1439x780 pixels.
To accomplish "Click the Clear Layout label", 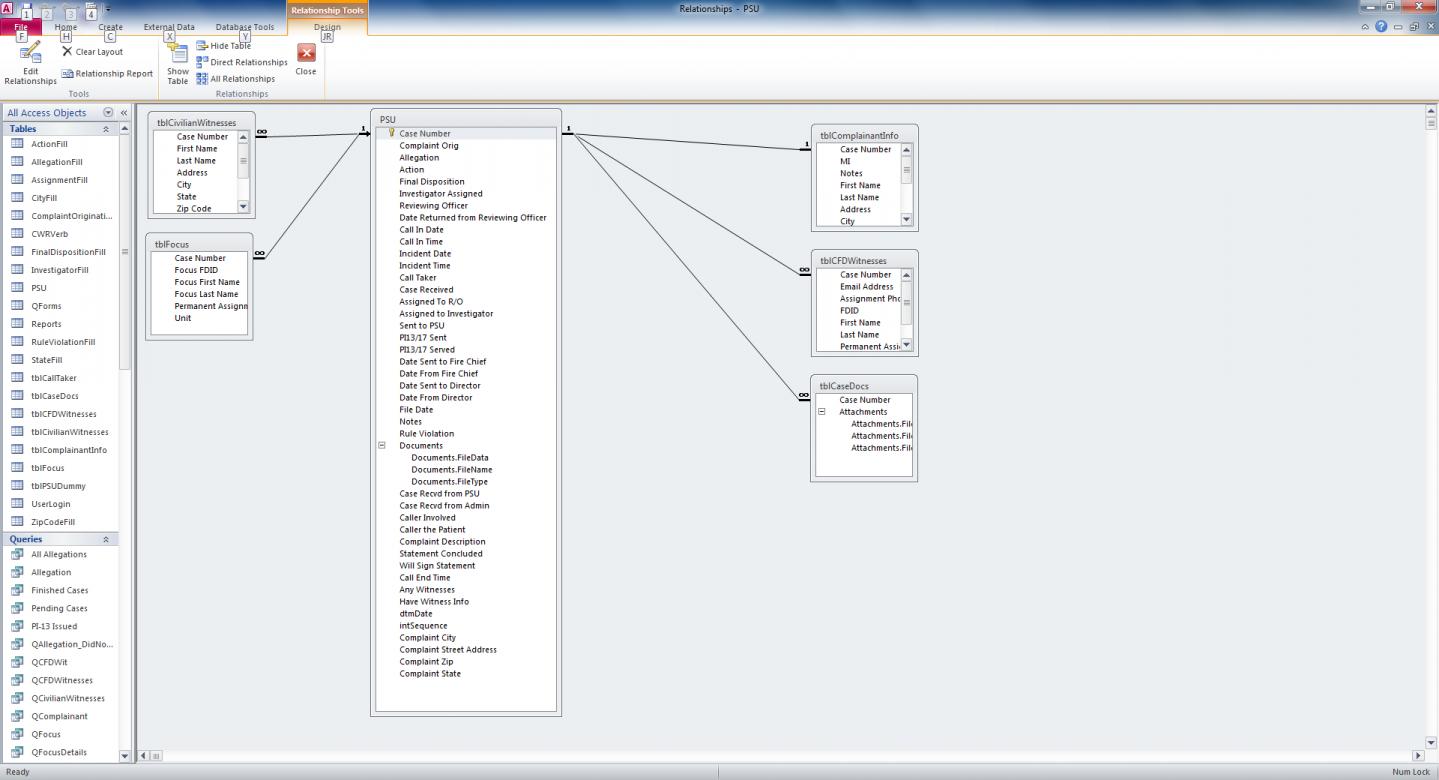I will [x=99, y=52].
